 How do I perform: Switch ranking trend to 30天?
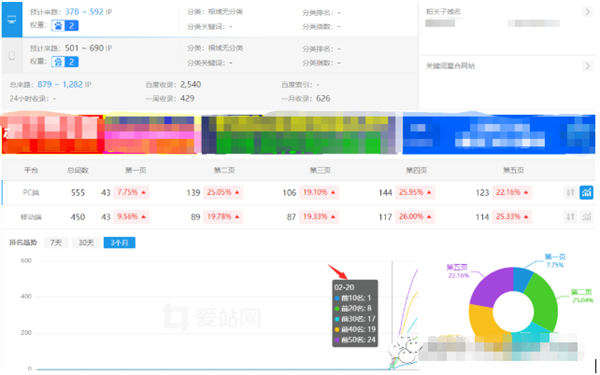tap(86, 243)
